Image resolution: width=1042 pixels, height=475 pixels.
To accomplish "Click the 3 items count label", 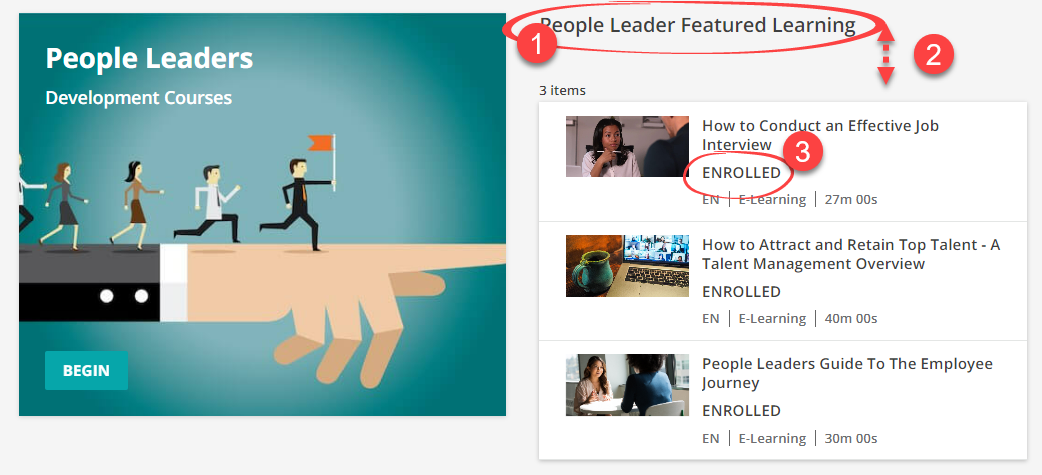I will click(x=562, y=91).
